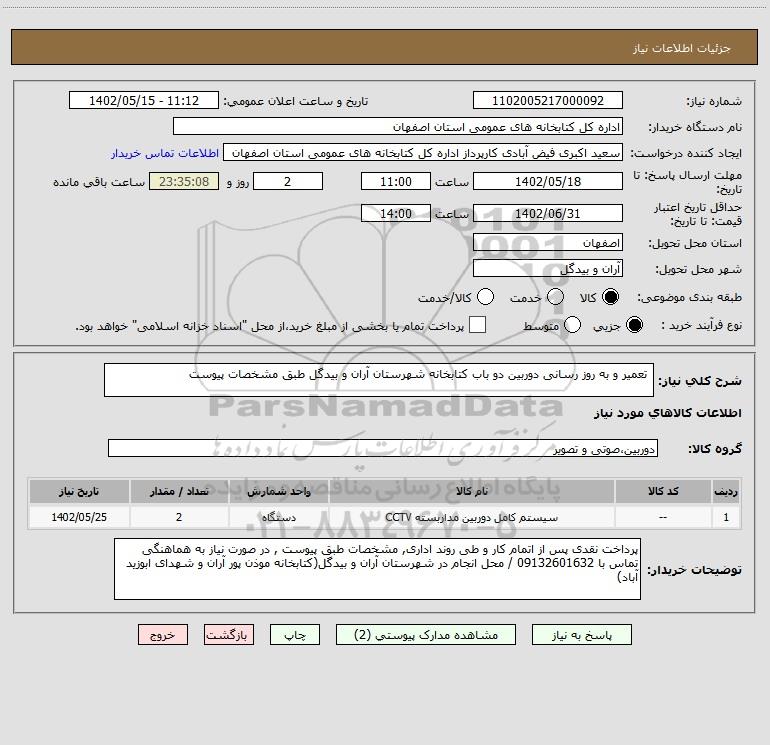Click the quantity cell showing 2 in table
This screenshot has height=745, width=770.
179,517
